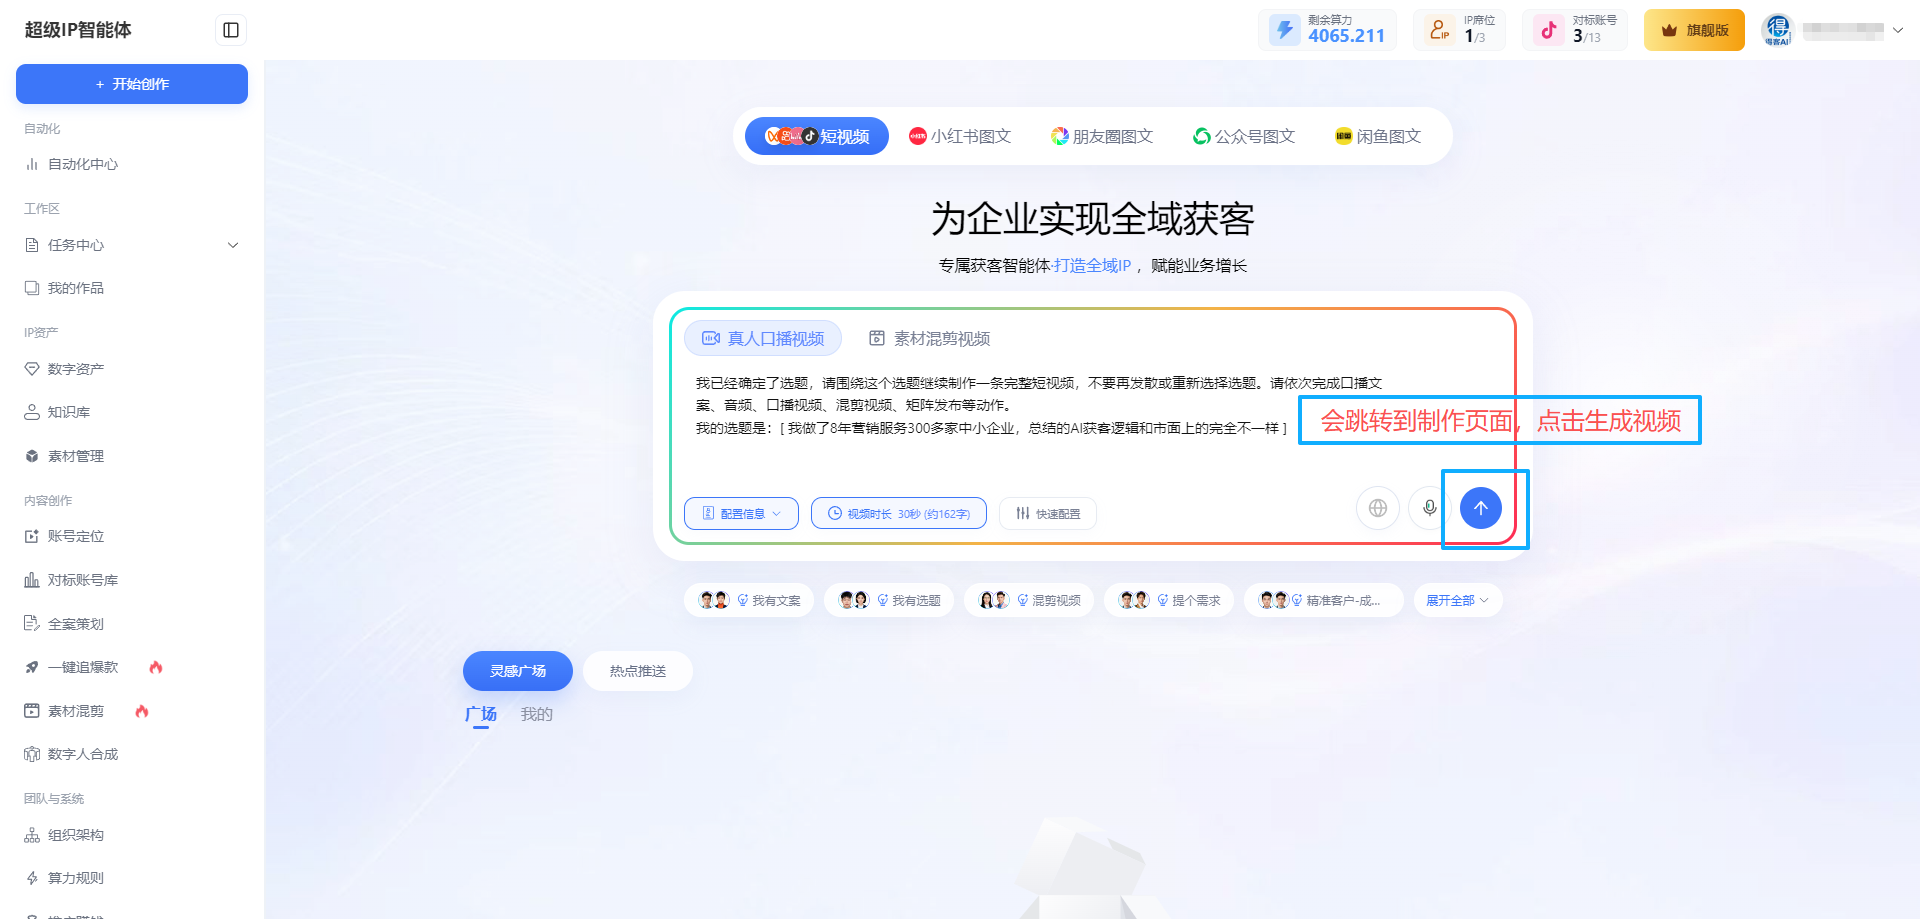Screen dimensions: 1920x919
Task: Click 旗舰版 membership button
Action: [1694, 30]
